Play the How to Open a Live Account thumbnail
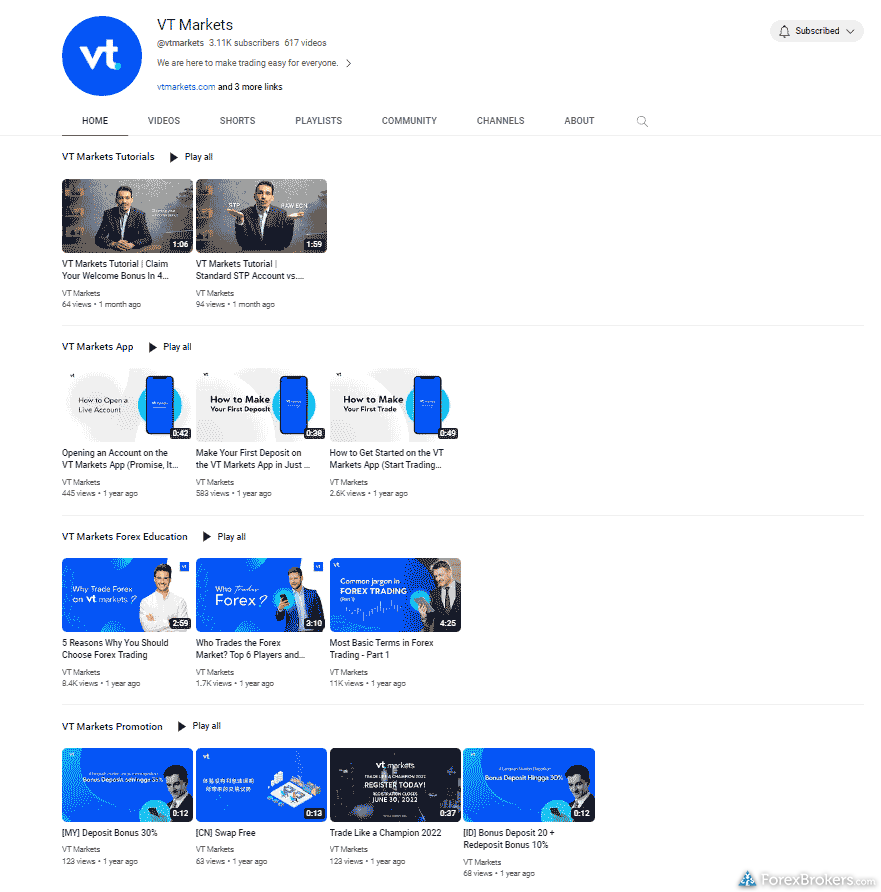 (127, 405)
